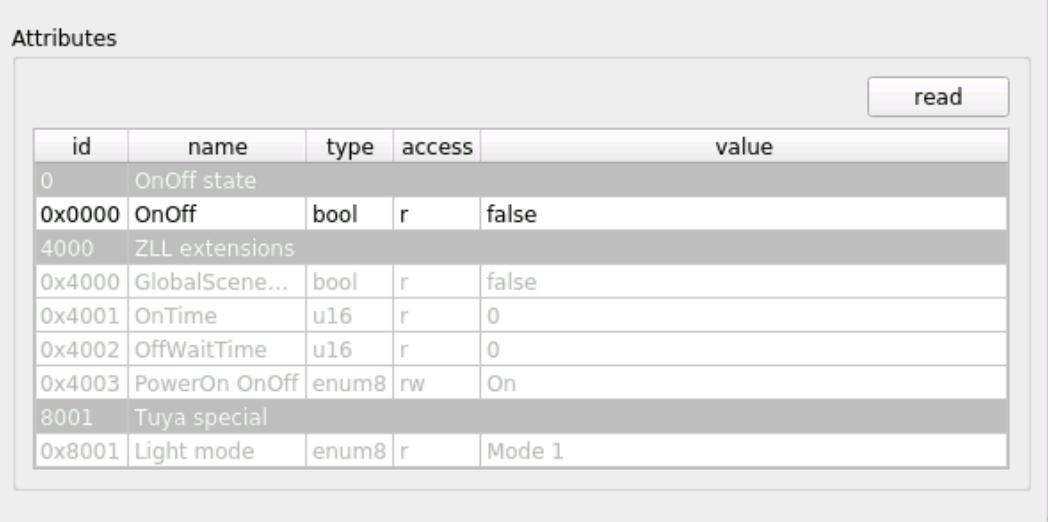Click the false value of OnOff
The image size is (1048, 522).
pos(744,215)
